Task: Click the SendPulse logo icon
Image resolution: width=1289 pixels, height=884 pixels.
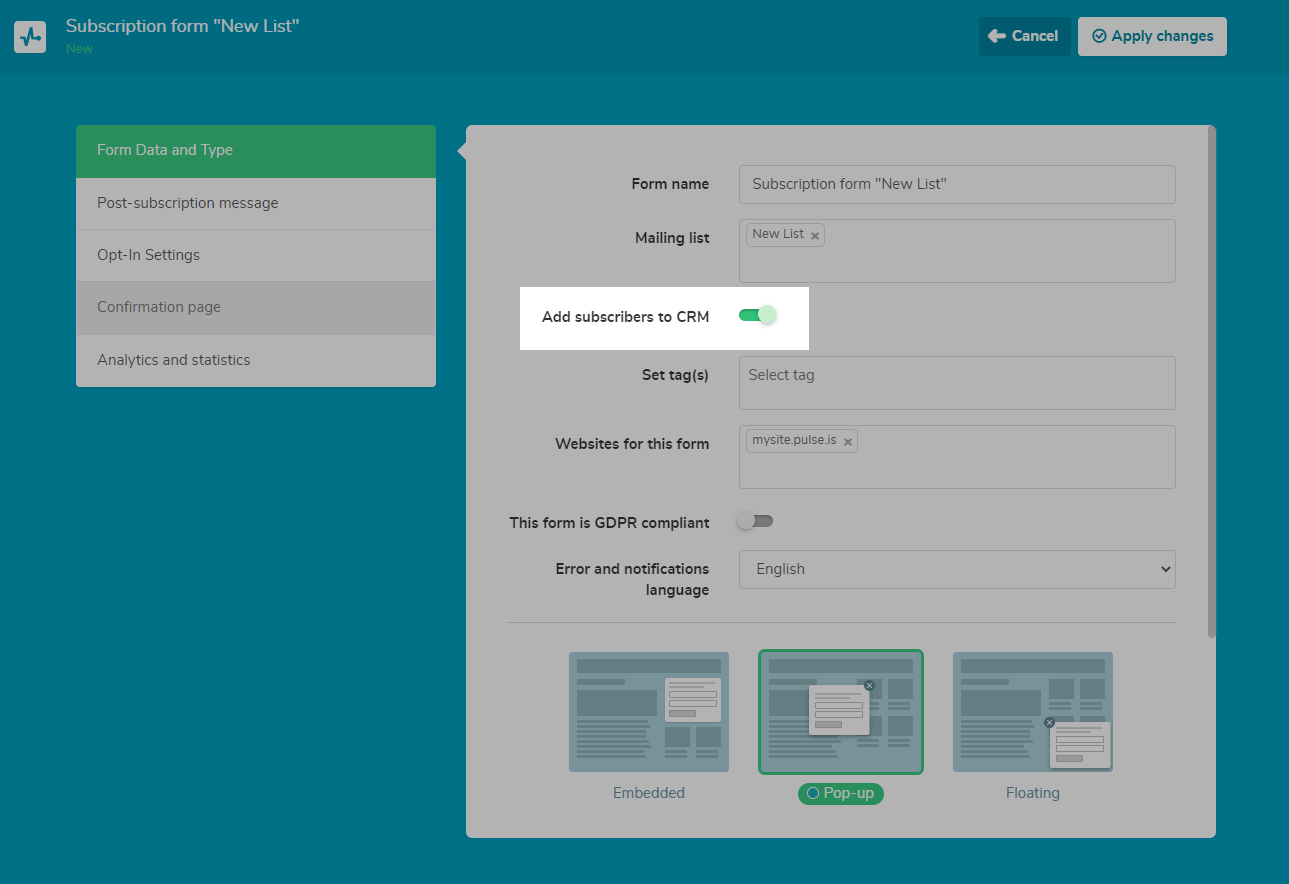Action: coord(30,37)
